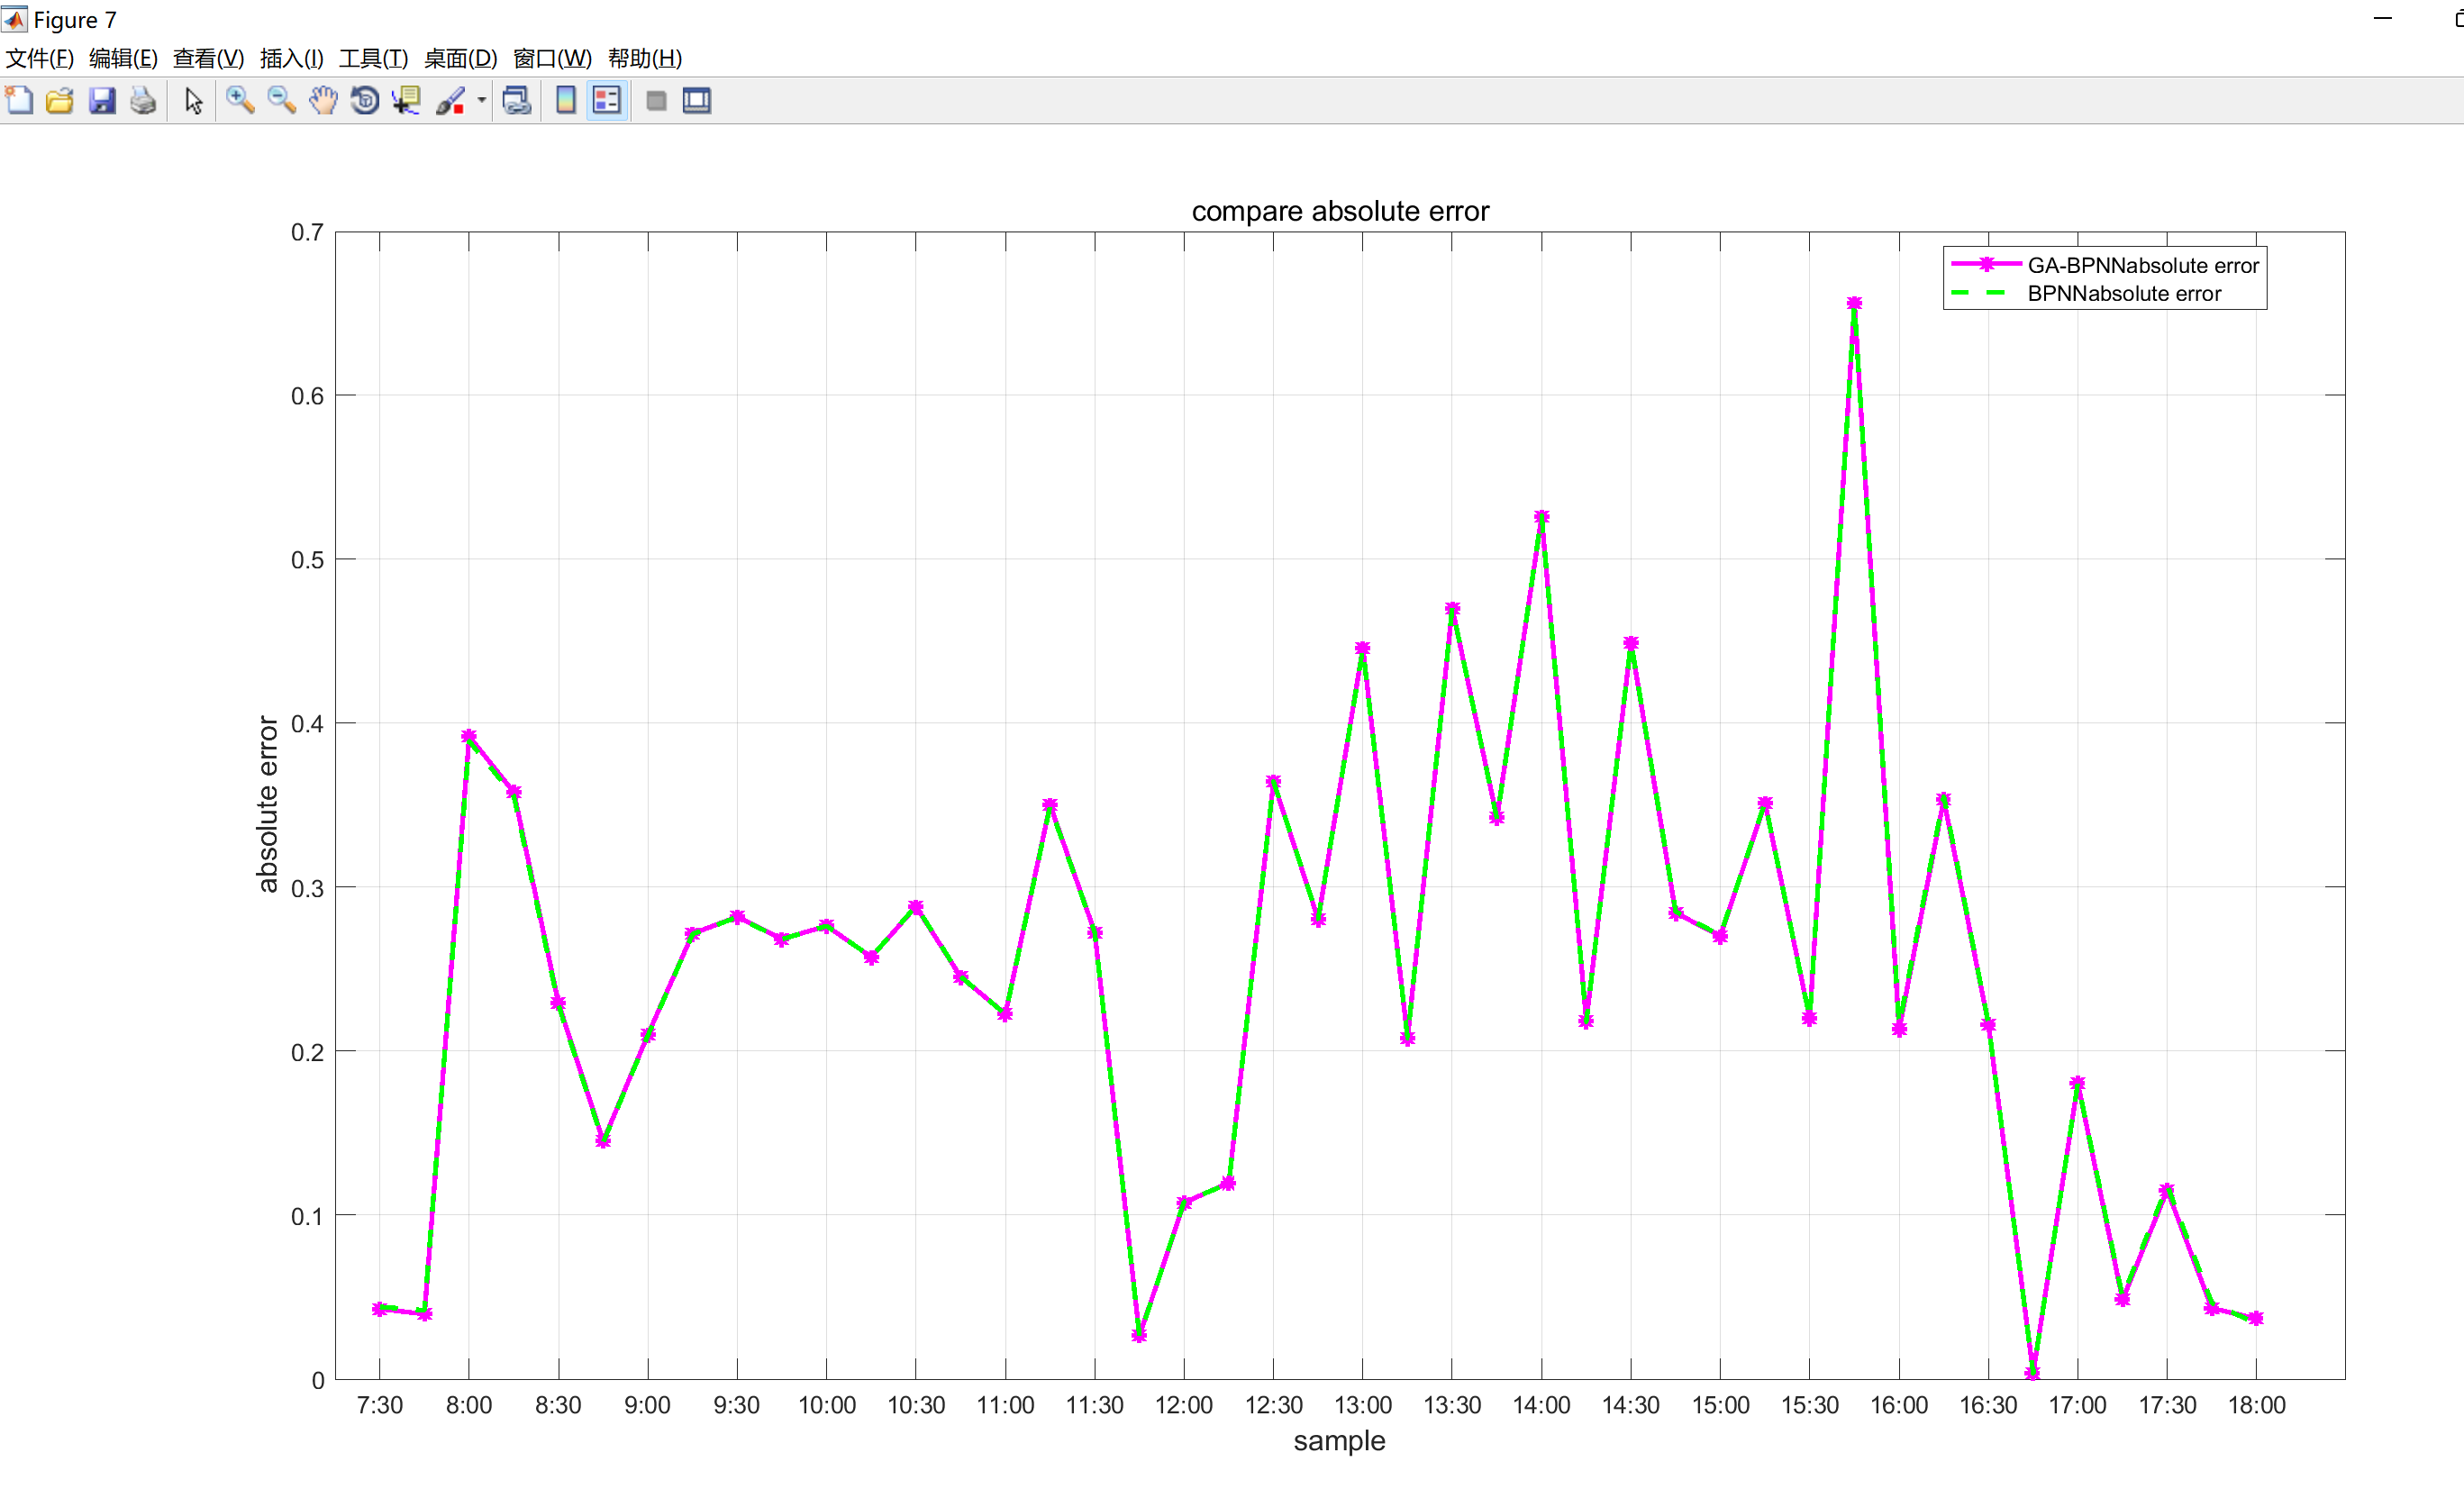Select the Zoom In tool
This screenshot has height=1489, width=2464.
239,100
